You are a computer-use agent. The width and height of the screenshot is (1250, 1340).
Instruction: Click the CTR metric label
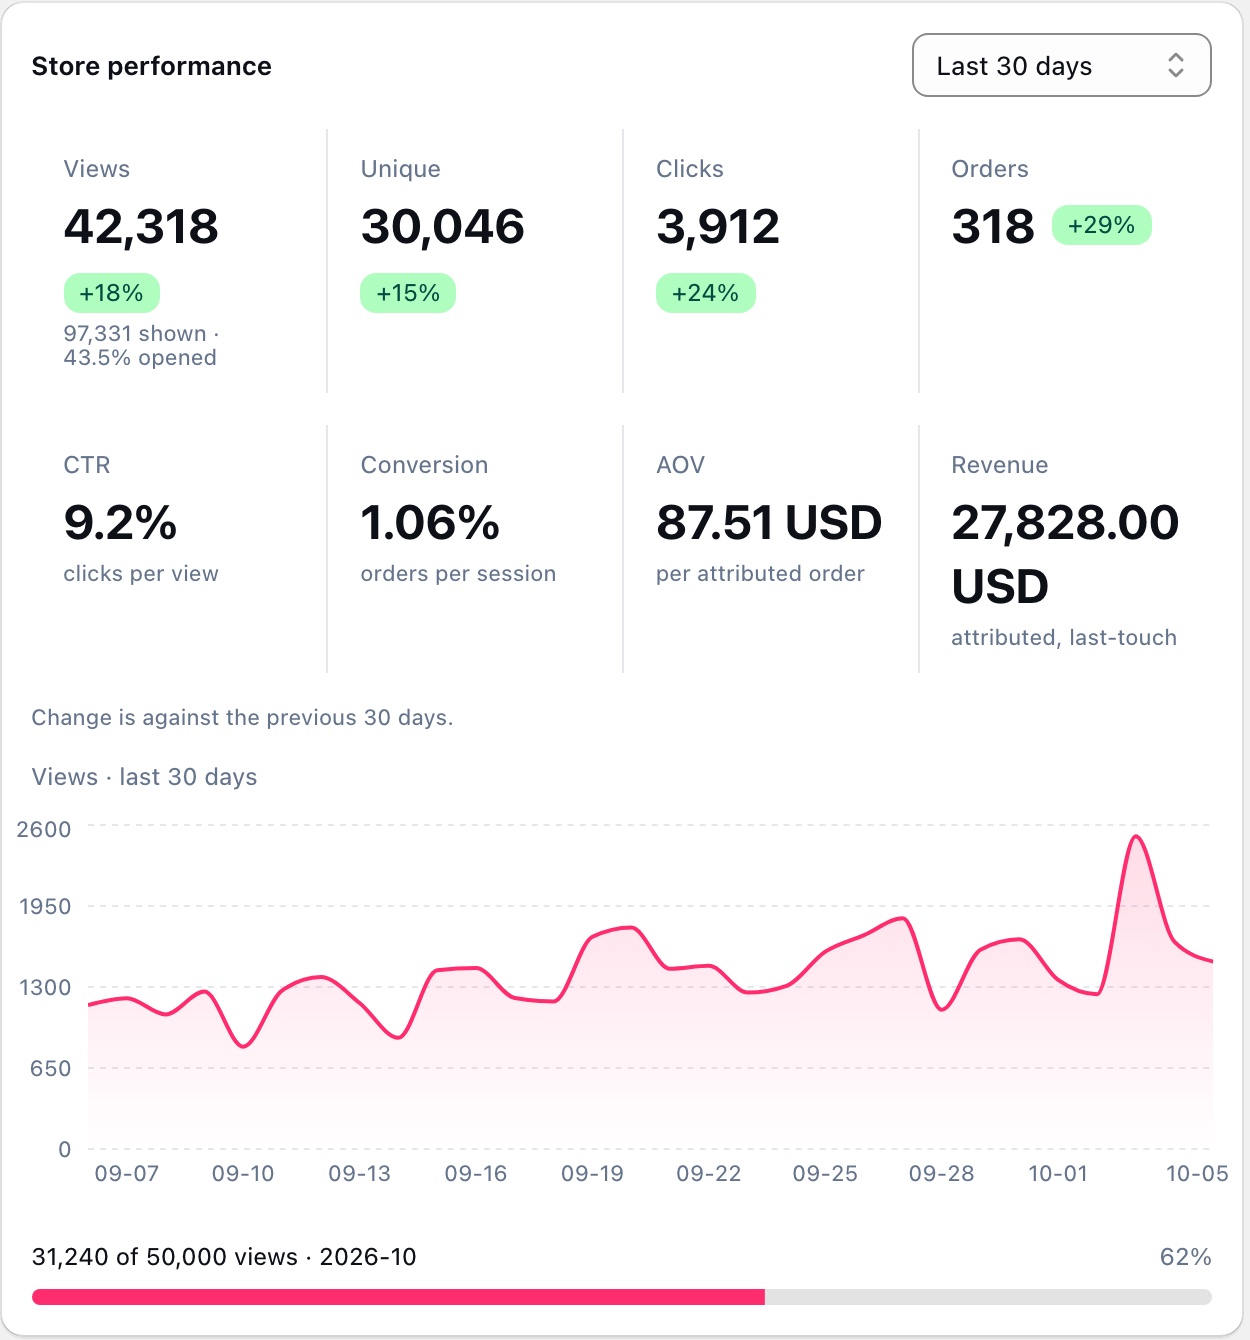pos(87,465)
